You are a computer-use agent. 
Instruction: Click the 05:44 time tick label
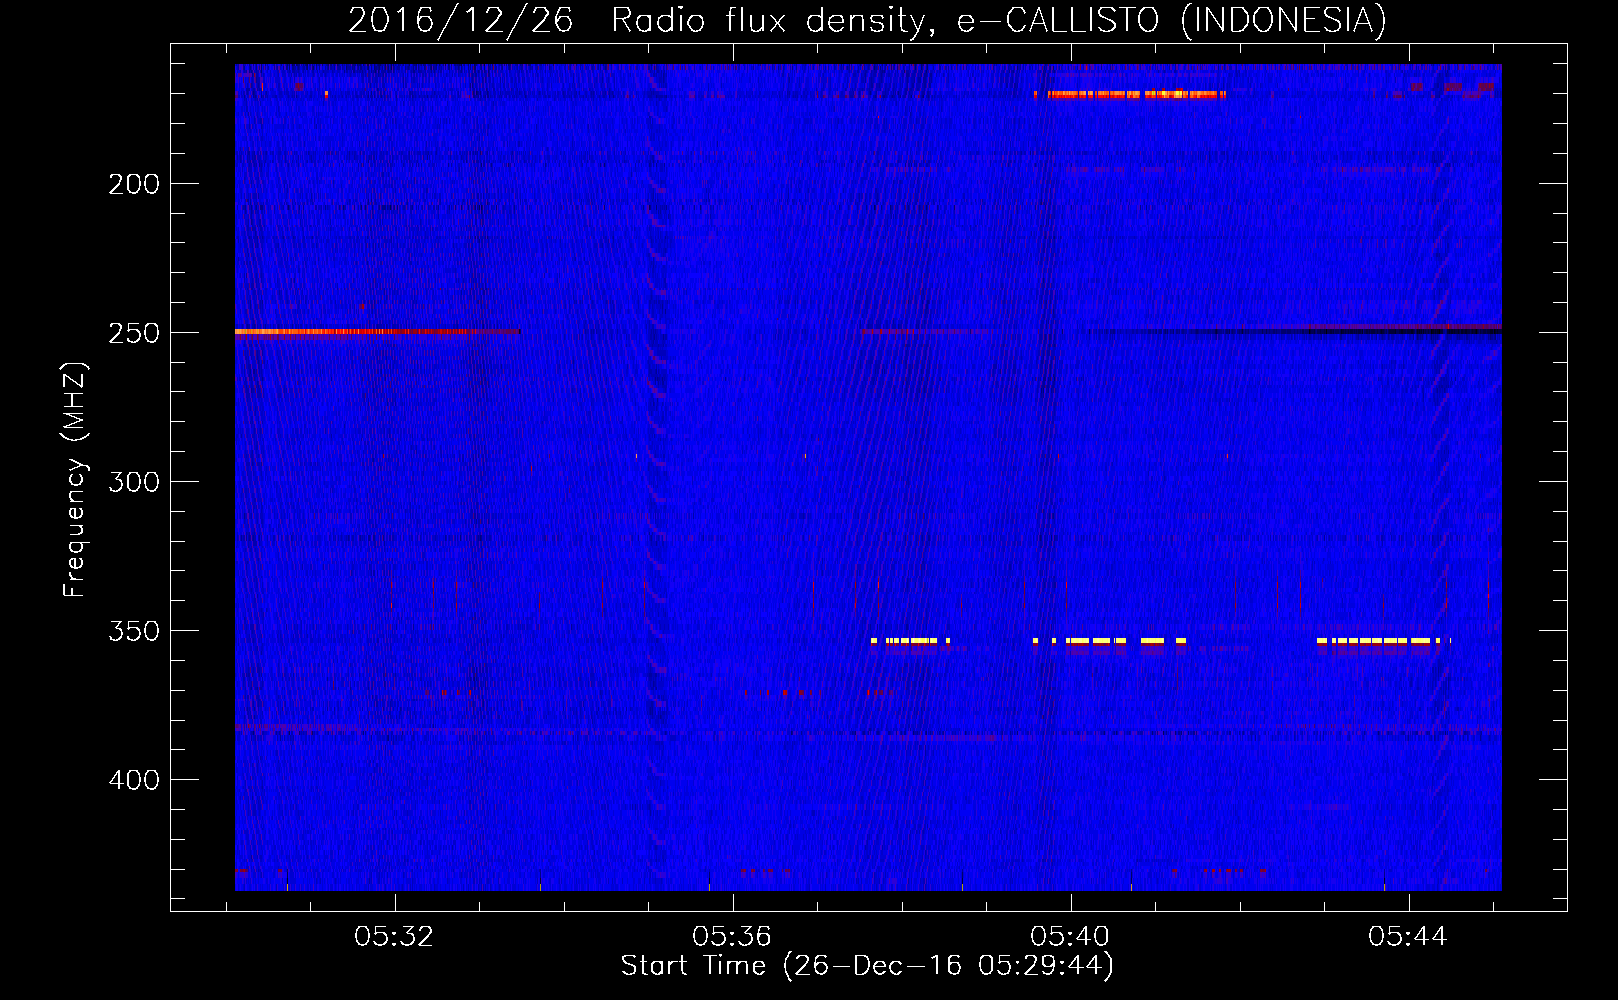click(1409, 937)
